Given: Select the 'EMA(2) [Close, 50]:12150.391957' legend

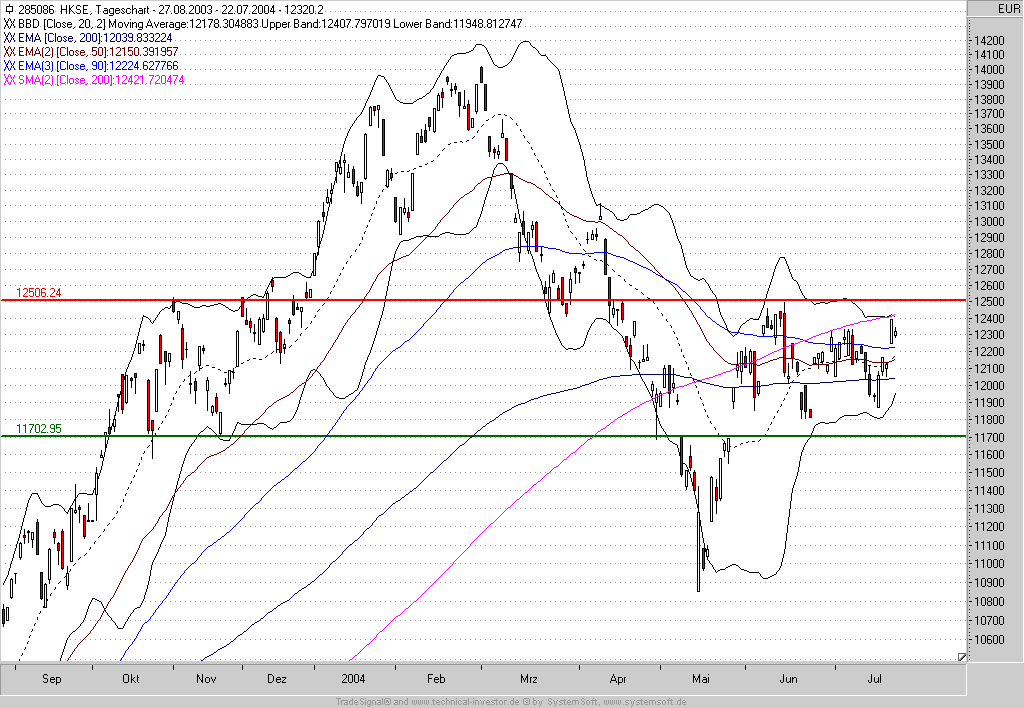Looking at the screenshot, I should [91, 52].
